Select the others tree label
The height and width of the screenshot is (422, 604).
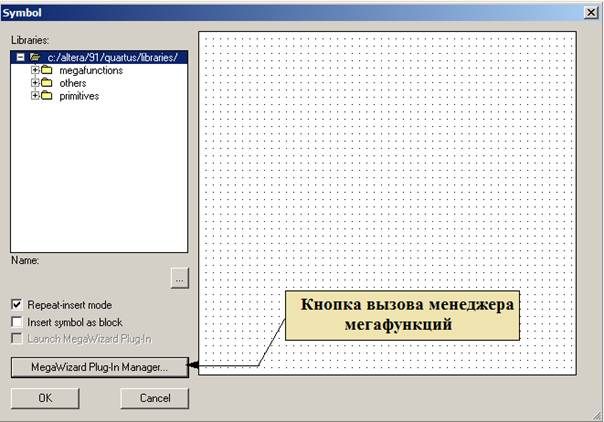coord(72,83)
